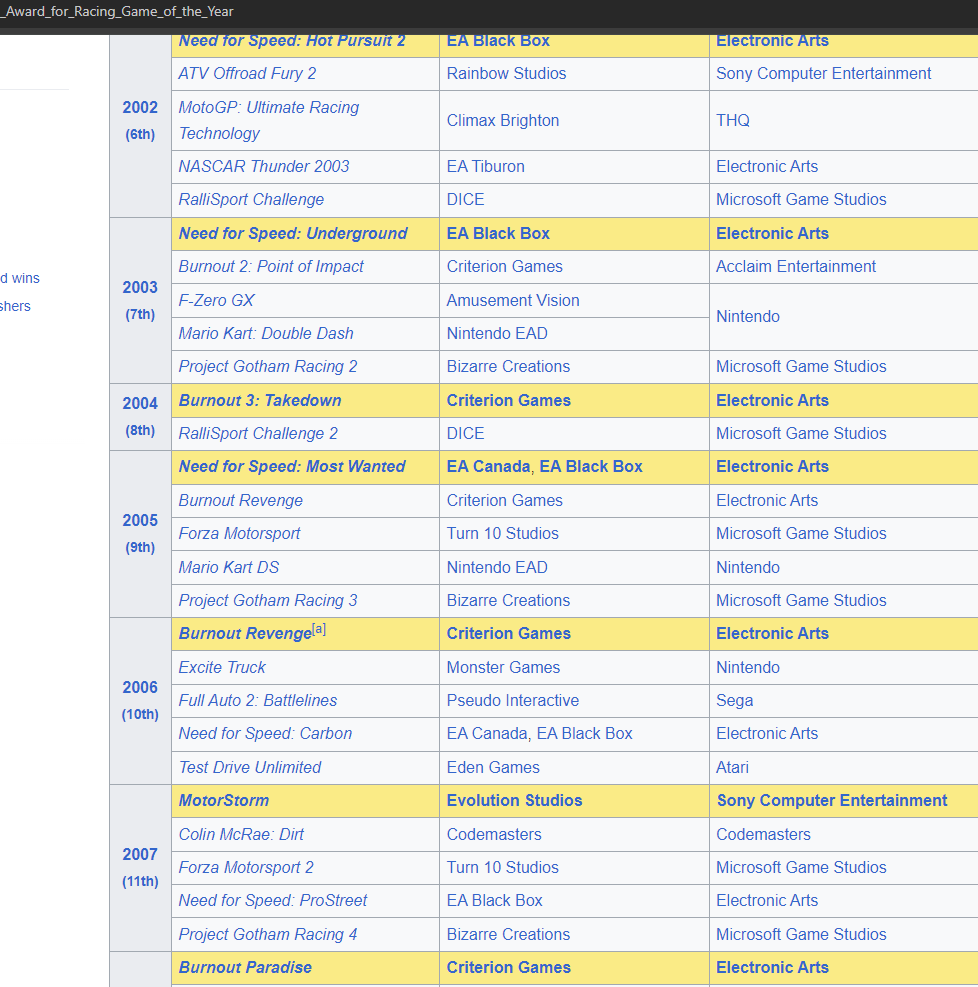Open the F-Zero GX link
This screenshot has width=978, height=987.
pos(216,300)
